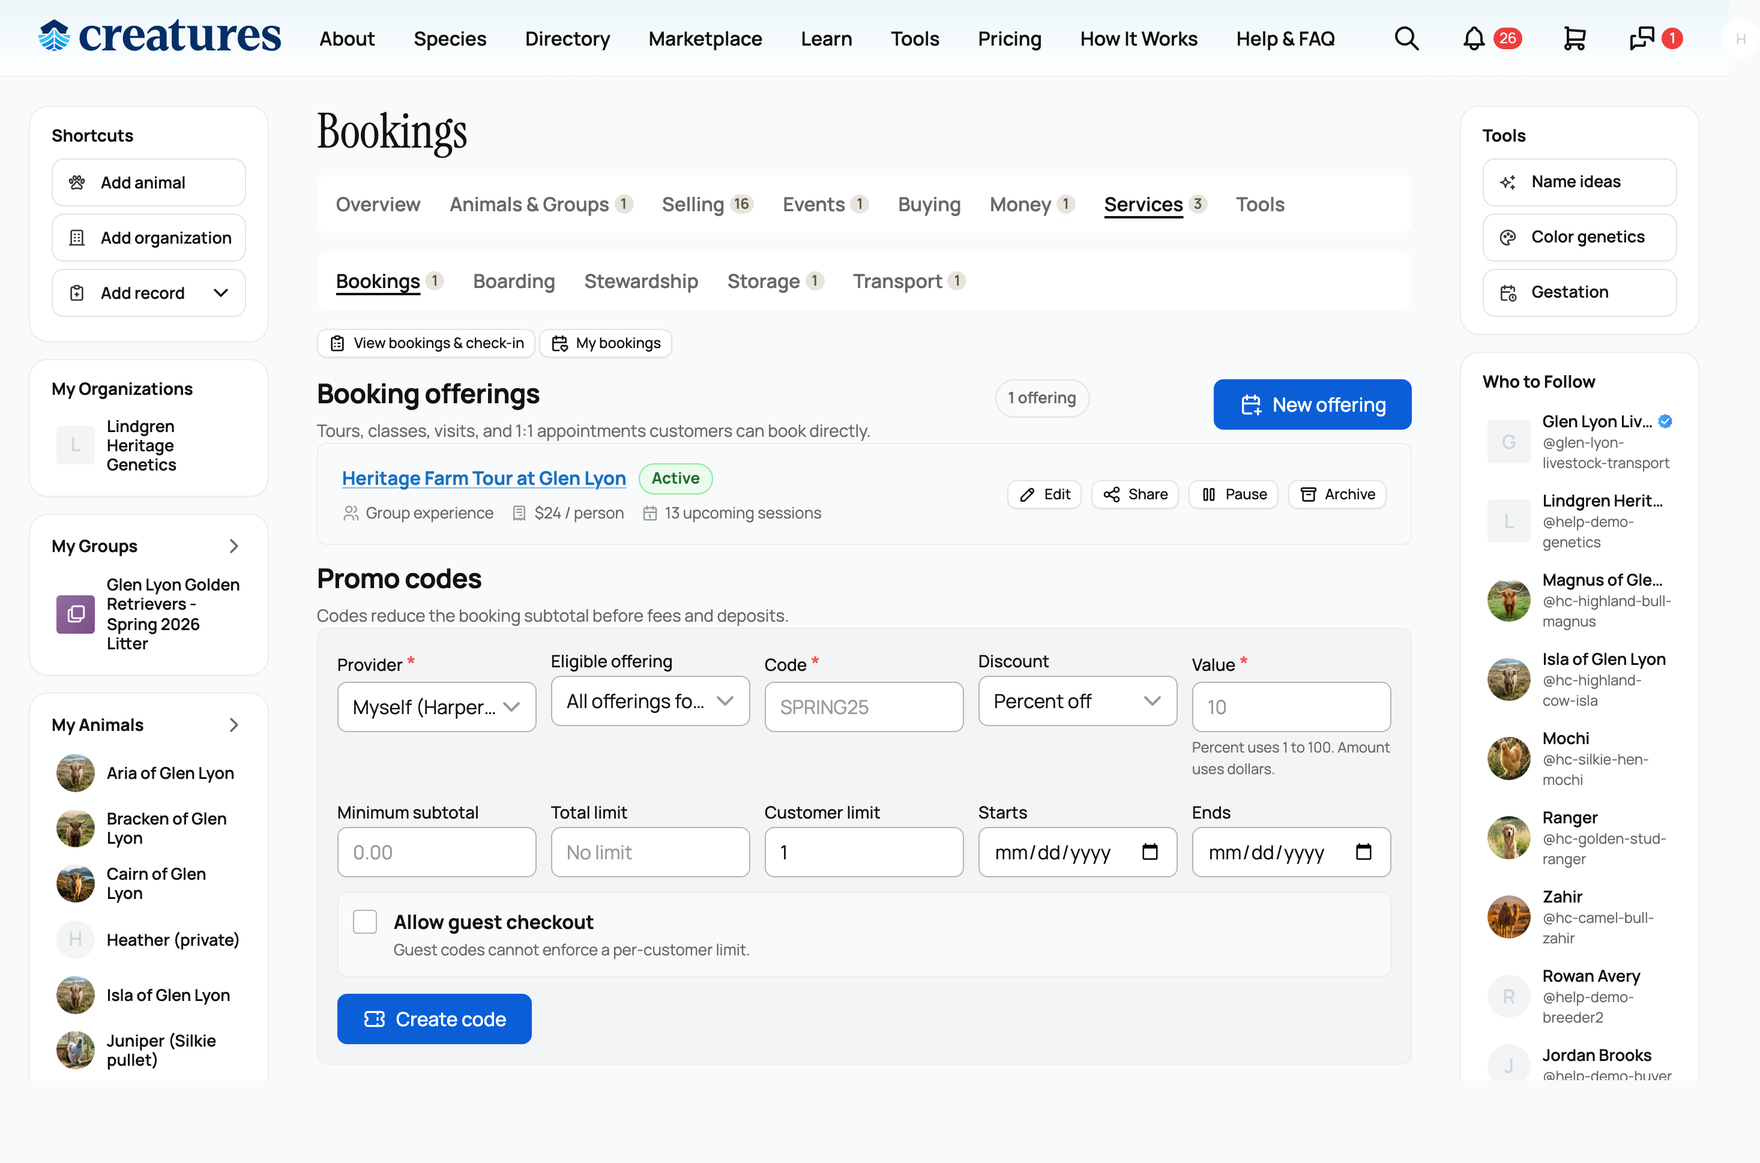This screenshot has height=1163, width=1760.
Task: Switch to the Overview tab
Action: tap(378, 205)
